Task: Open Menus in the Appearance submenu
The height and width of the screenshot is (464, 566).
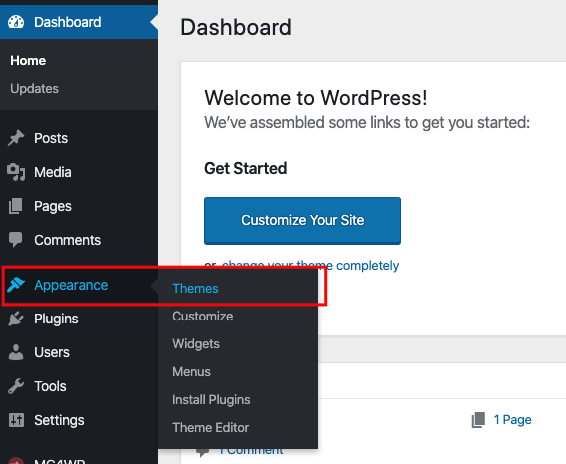Action: [x=191, y=372]
